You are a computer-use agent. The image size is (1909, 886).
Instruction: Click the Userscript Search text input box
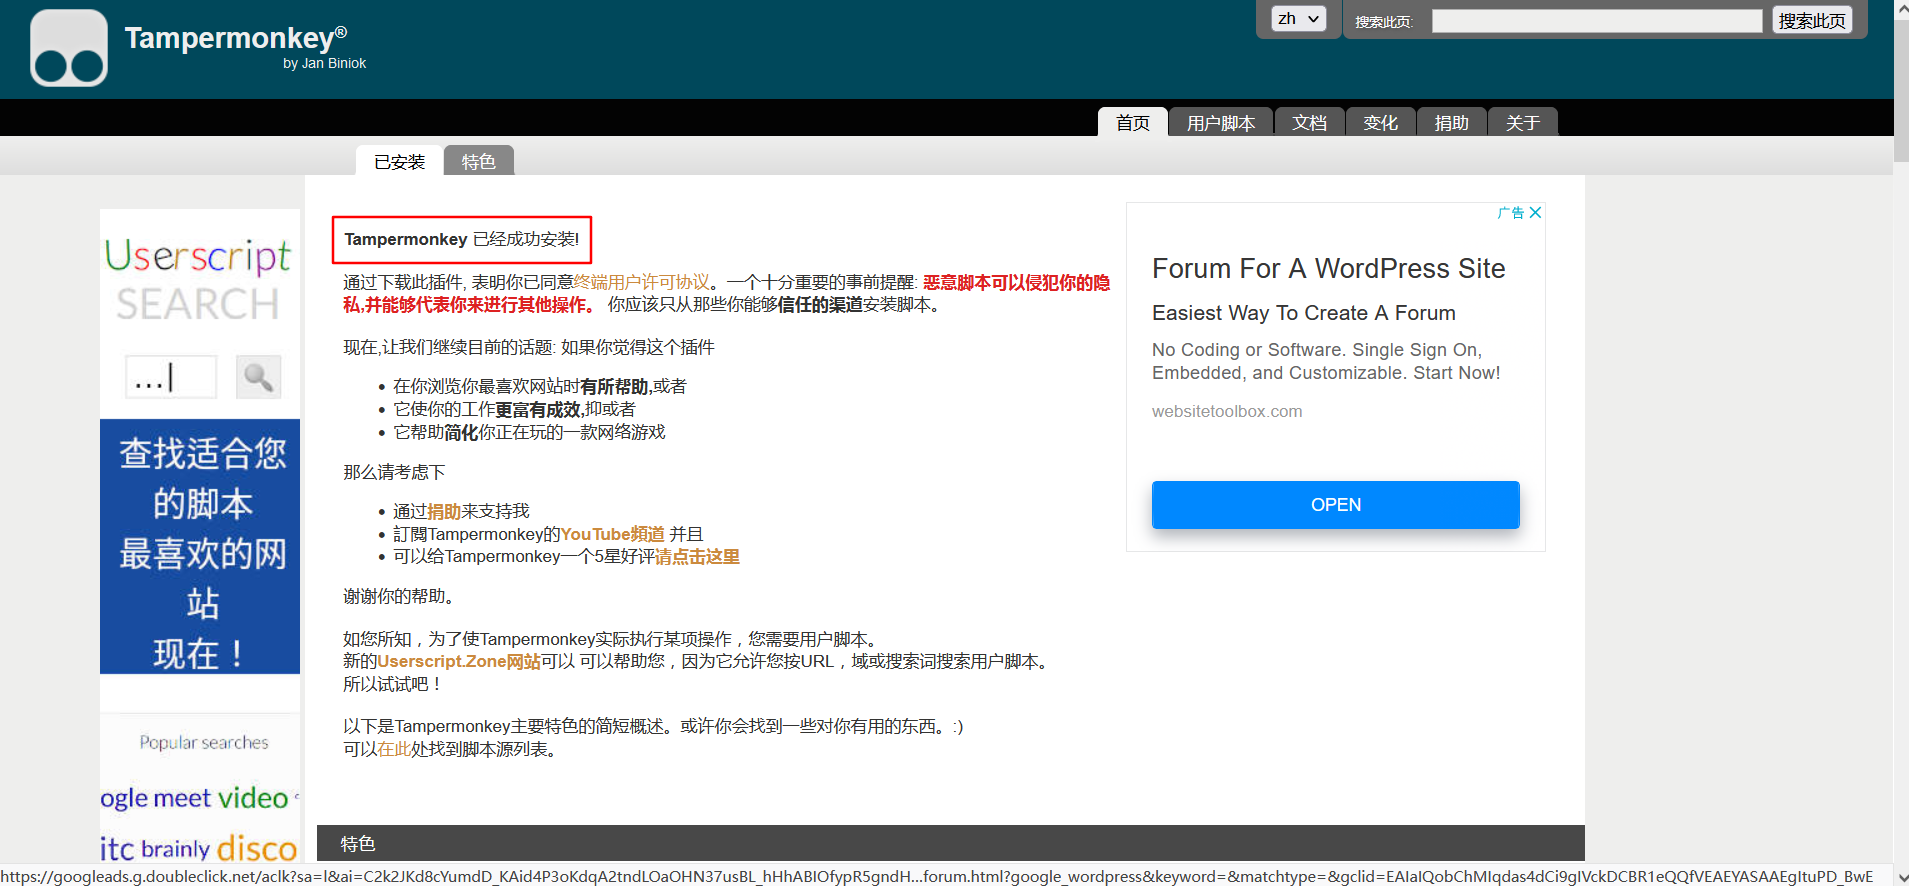coord(171,377)
